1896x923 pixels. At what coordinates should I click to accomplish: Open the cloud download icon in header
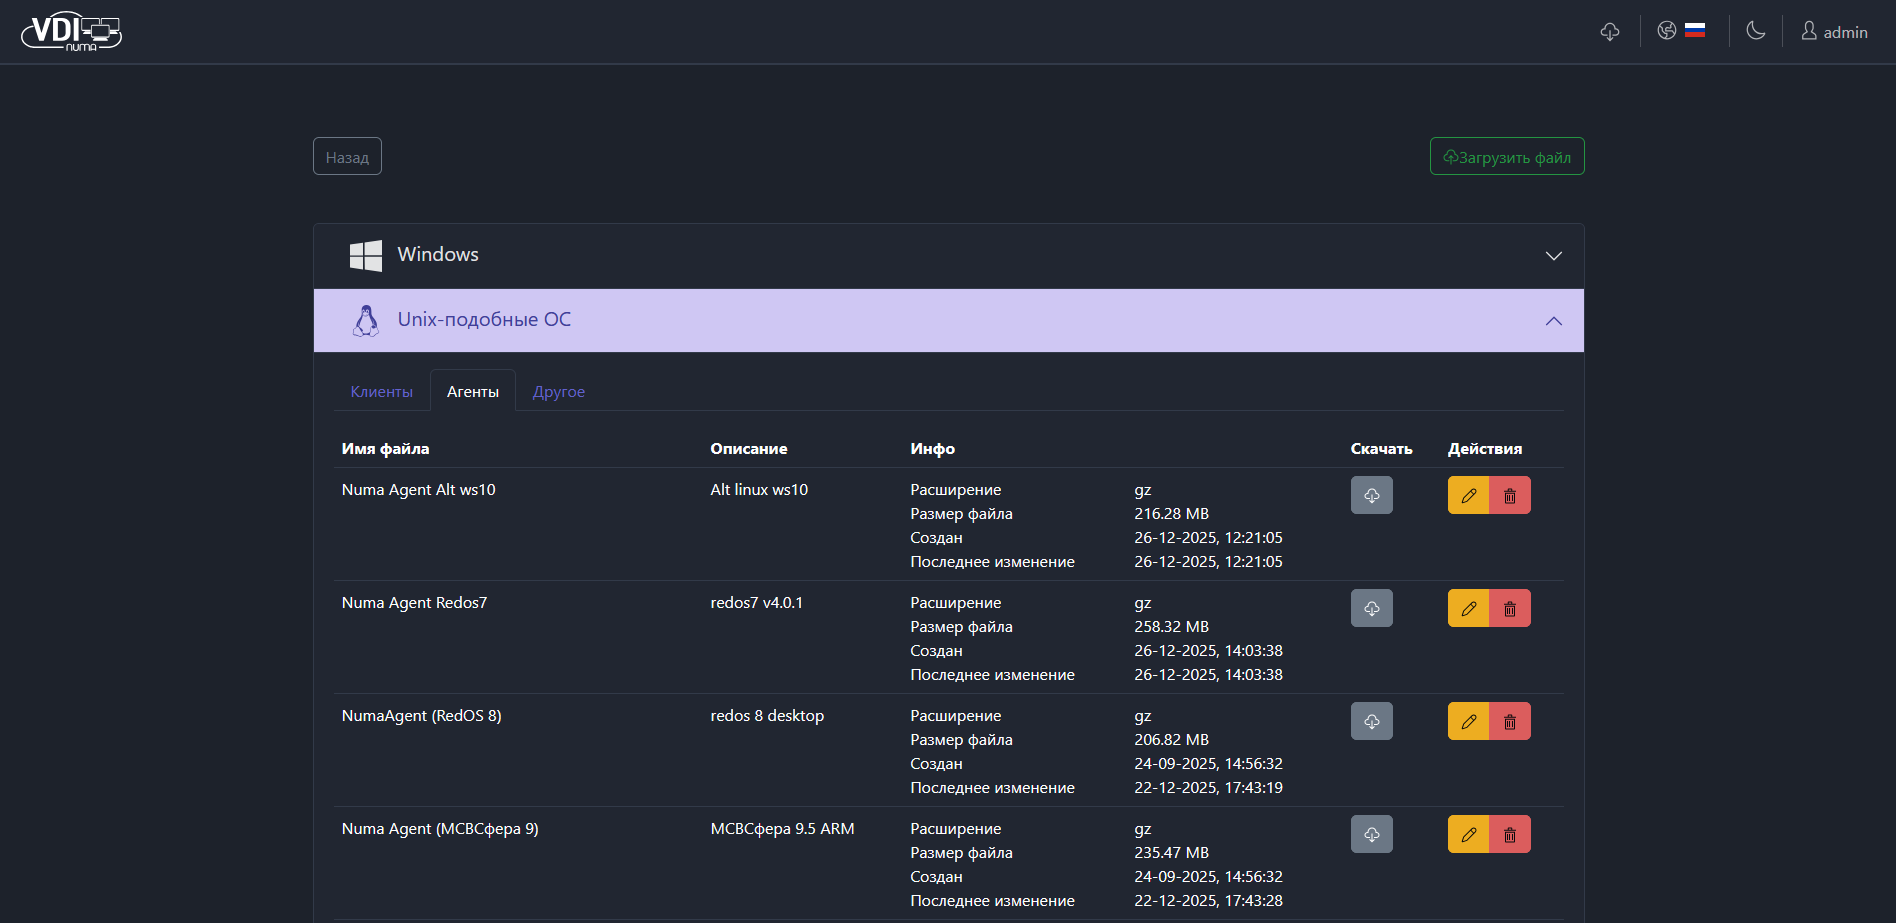click(x=1609, y=32)
